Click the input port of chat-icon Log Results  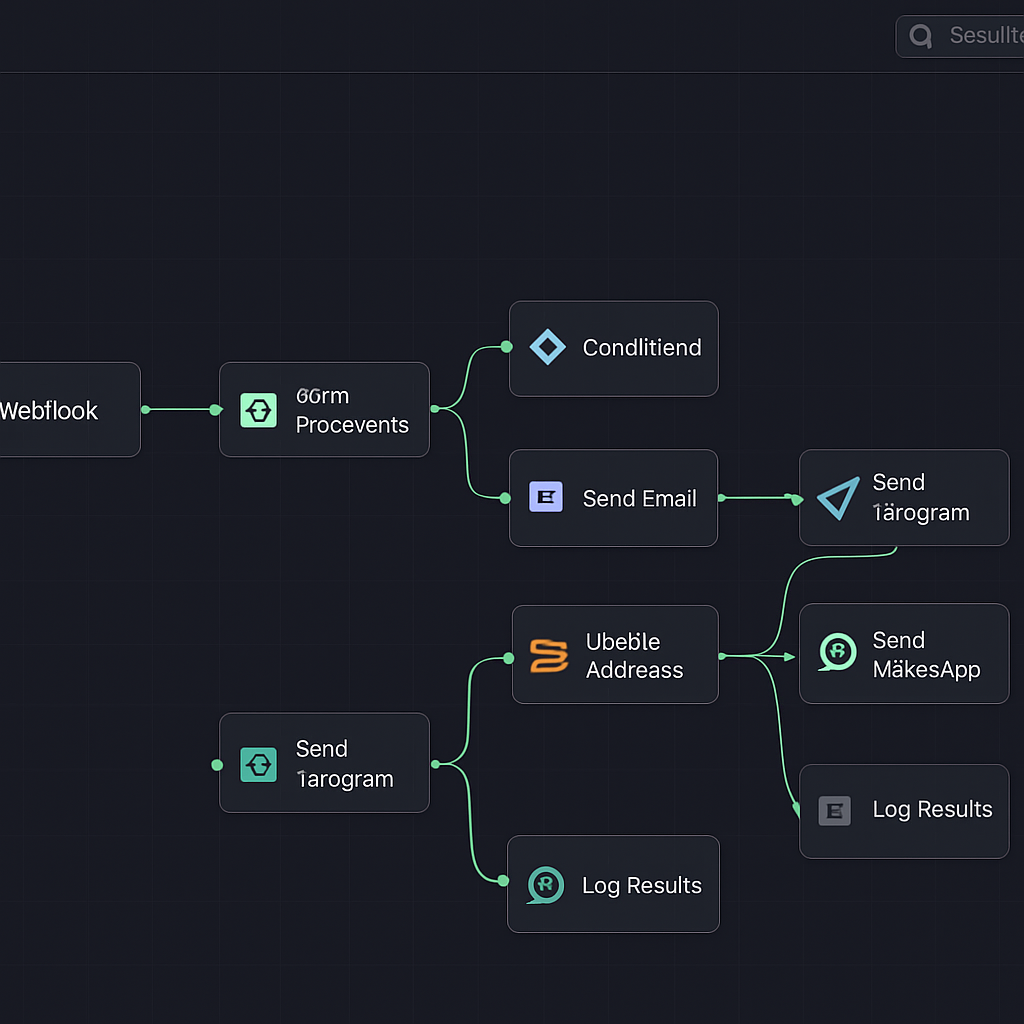[x=503, y=881]
